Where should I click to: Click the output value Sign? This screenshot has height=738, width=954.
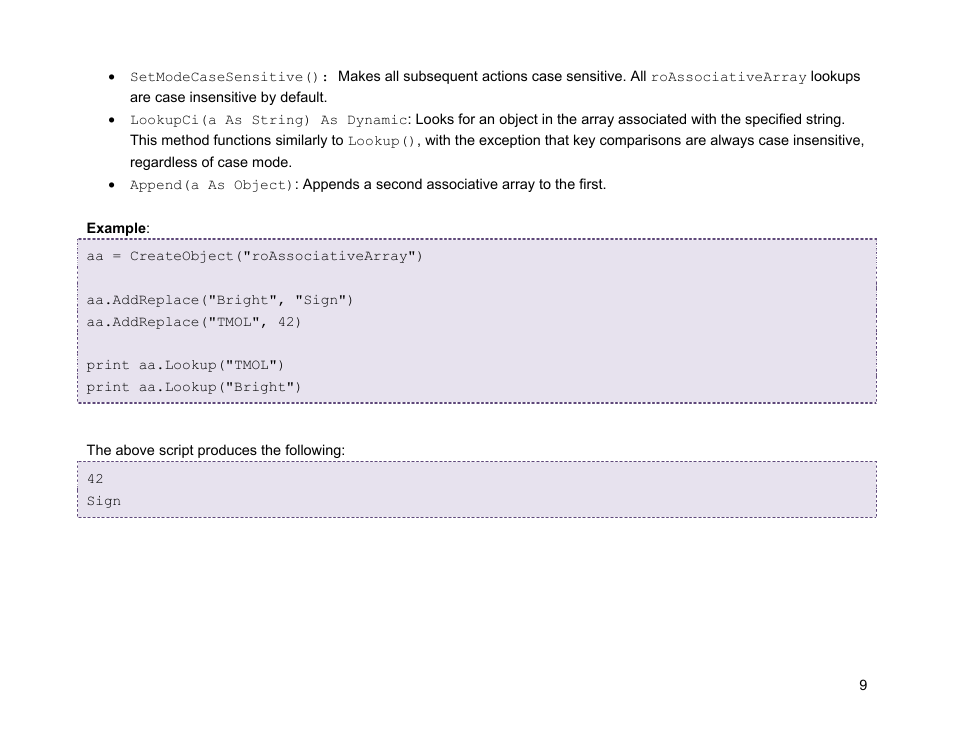click(103, 501)
